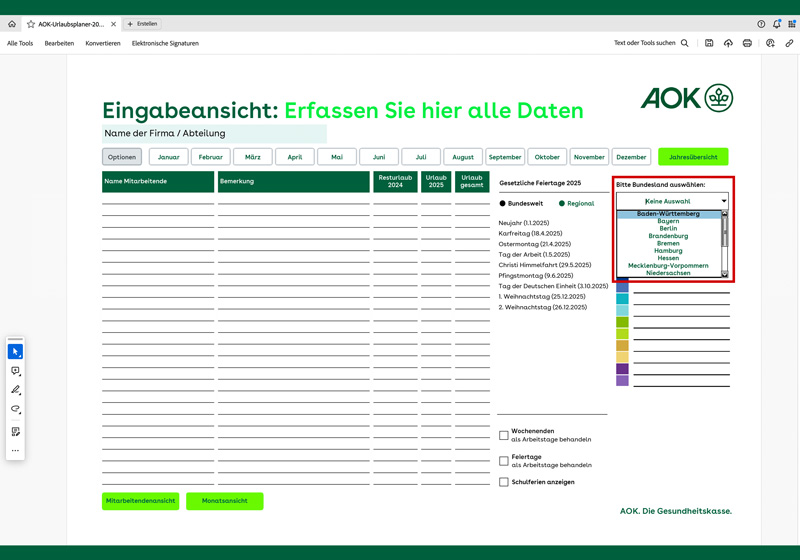This screenshot has height=560, width=800.
Task: Go to the Juli month tab
Action: (421, 157)
